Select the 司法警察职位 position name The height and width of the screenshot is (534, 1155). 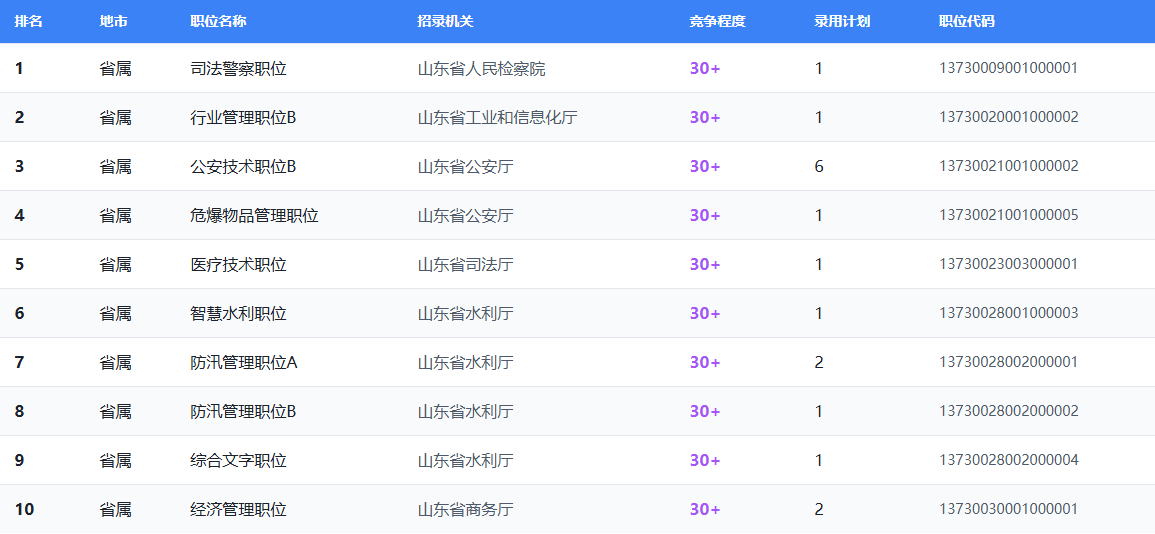(238, 69)
